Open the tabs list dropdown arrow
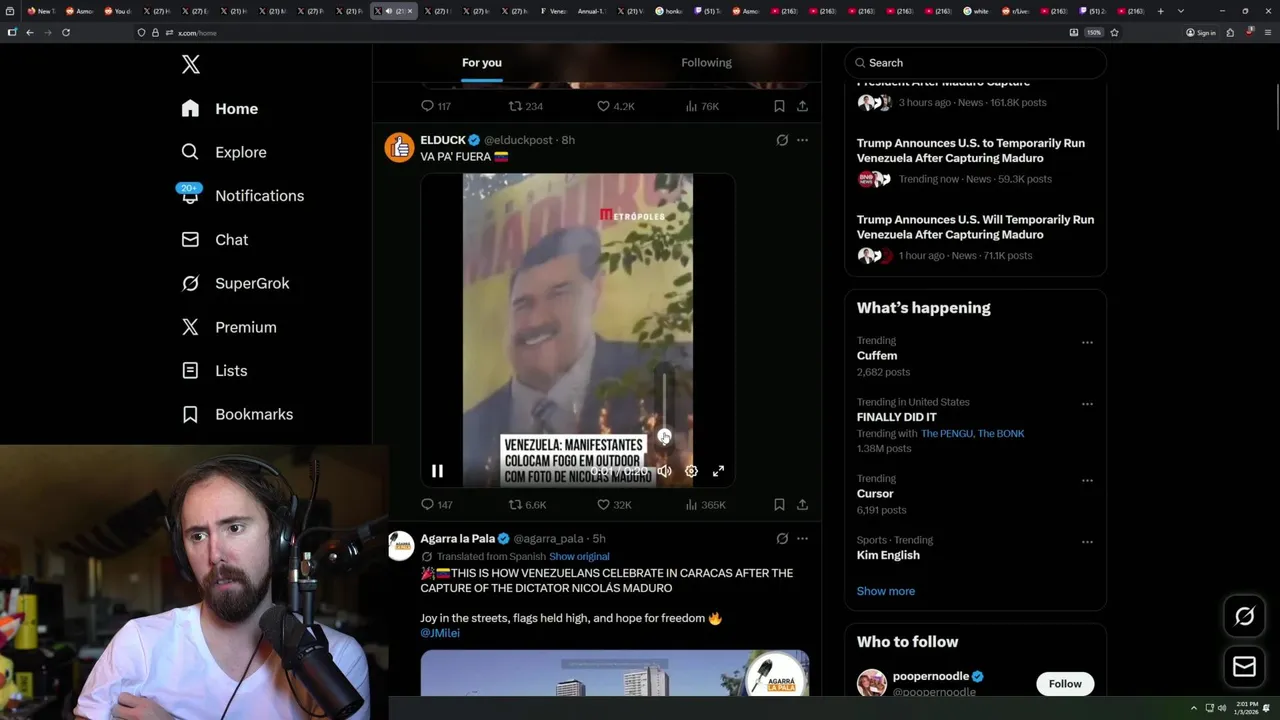 [x=1181, y=11]
